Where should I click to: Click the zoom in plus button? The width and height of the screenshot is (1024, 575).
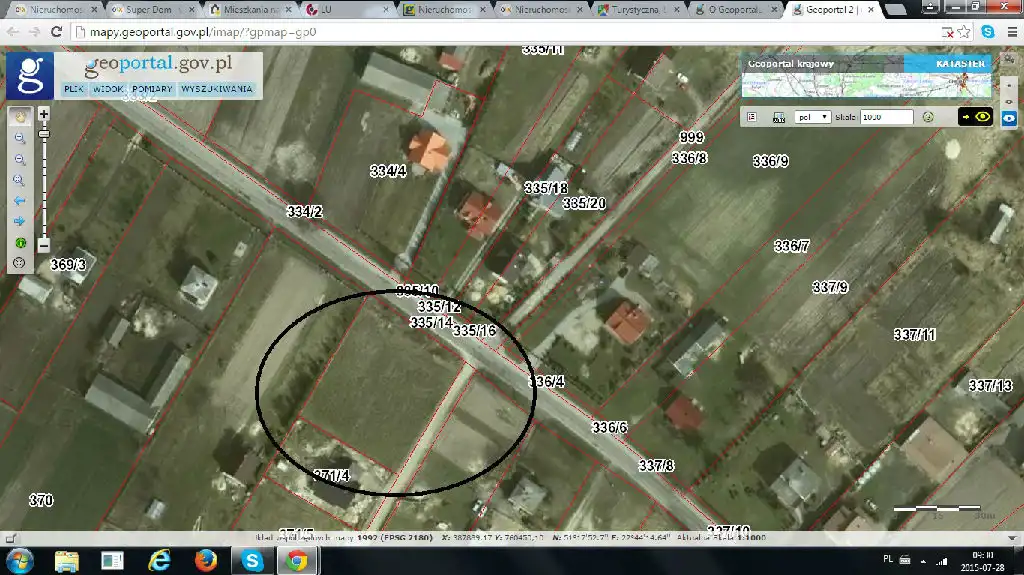pos(43,114)
